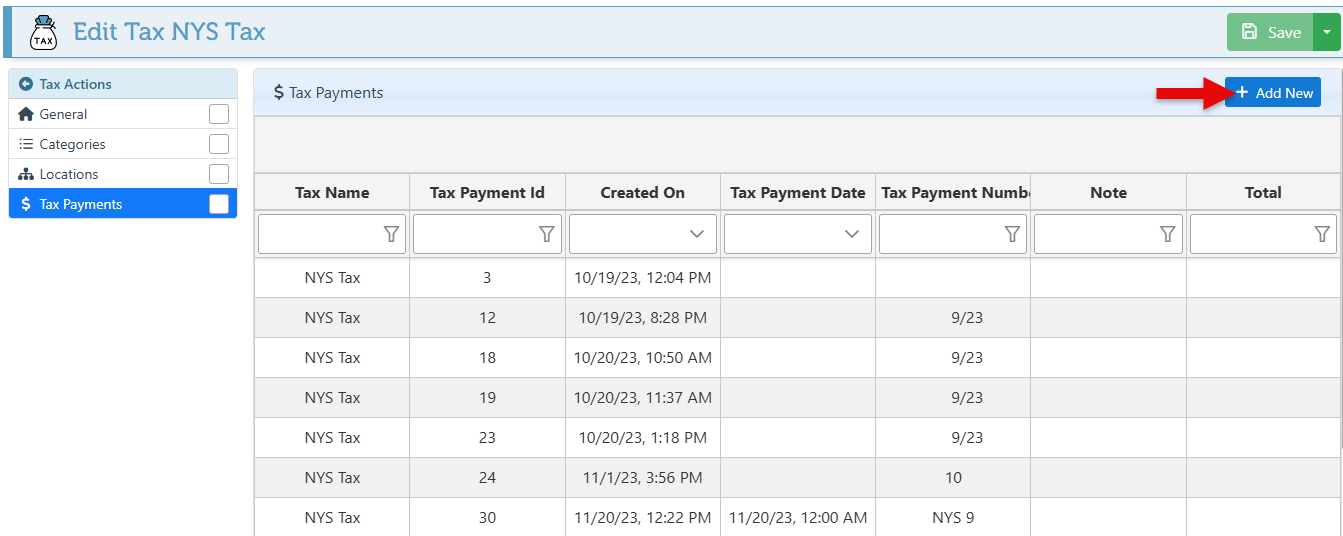Viewport: 1343px width, 536px height.
Task: Click filter icon in Tax Payment Number column
Action: point(1012,233)
